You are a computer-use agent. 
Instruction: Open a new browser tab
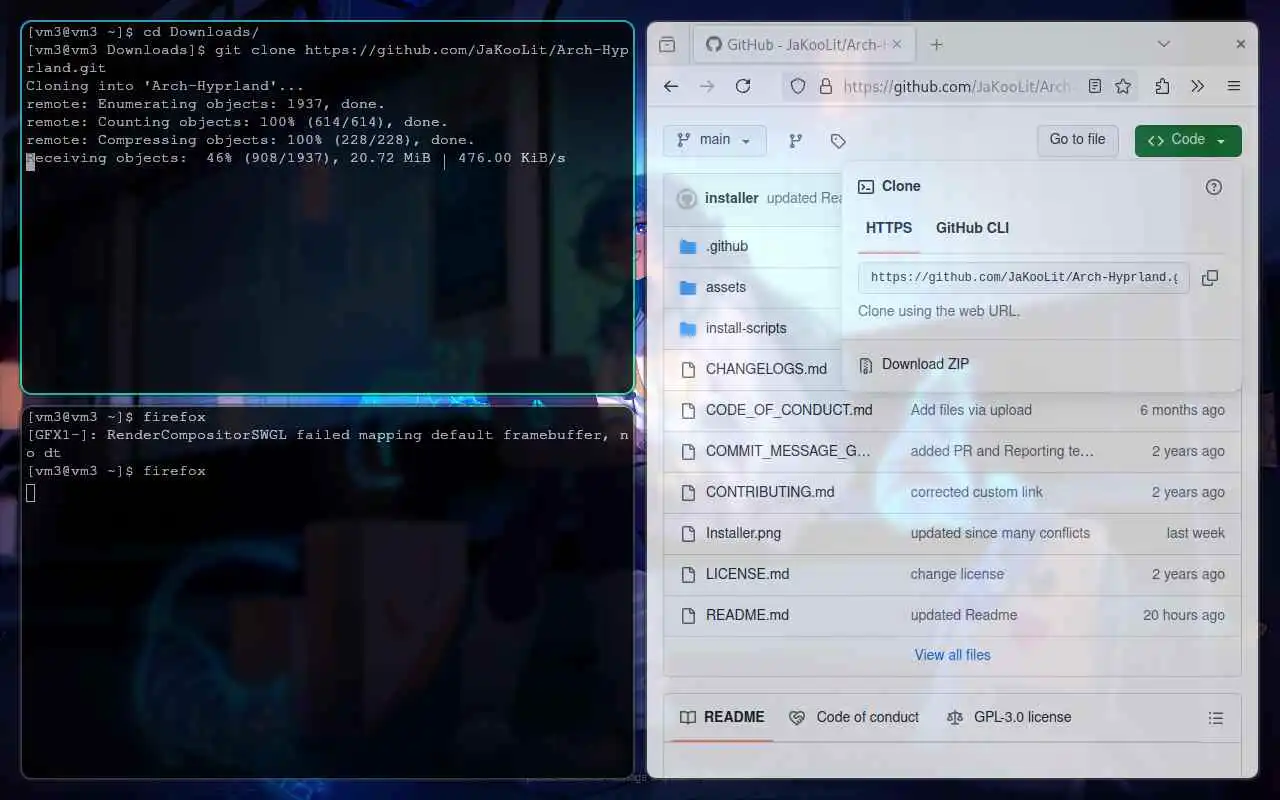[x=936, y=44]
